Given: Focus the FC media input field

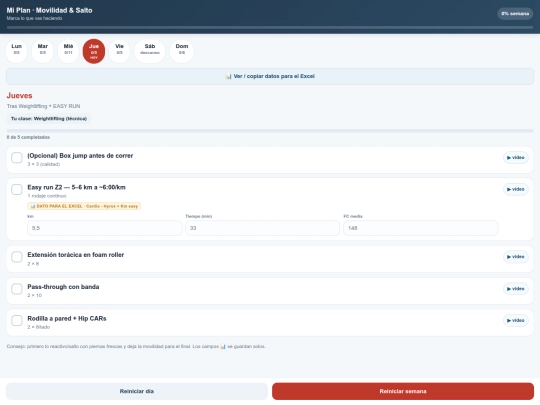Looking at the screenshot, I should coord(420,228).
